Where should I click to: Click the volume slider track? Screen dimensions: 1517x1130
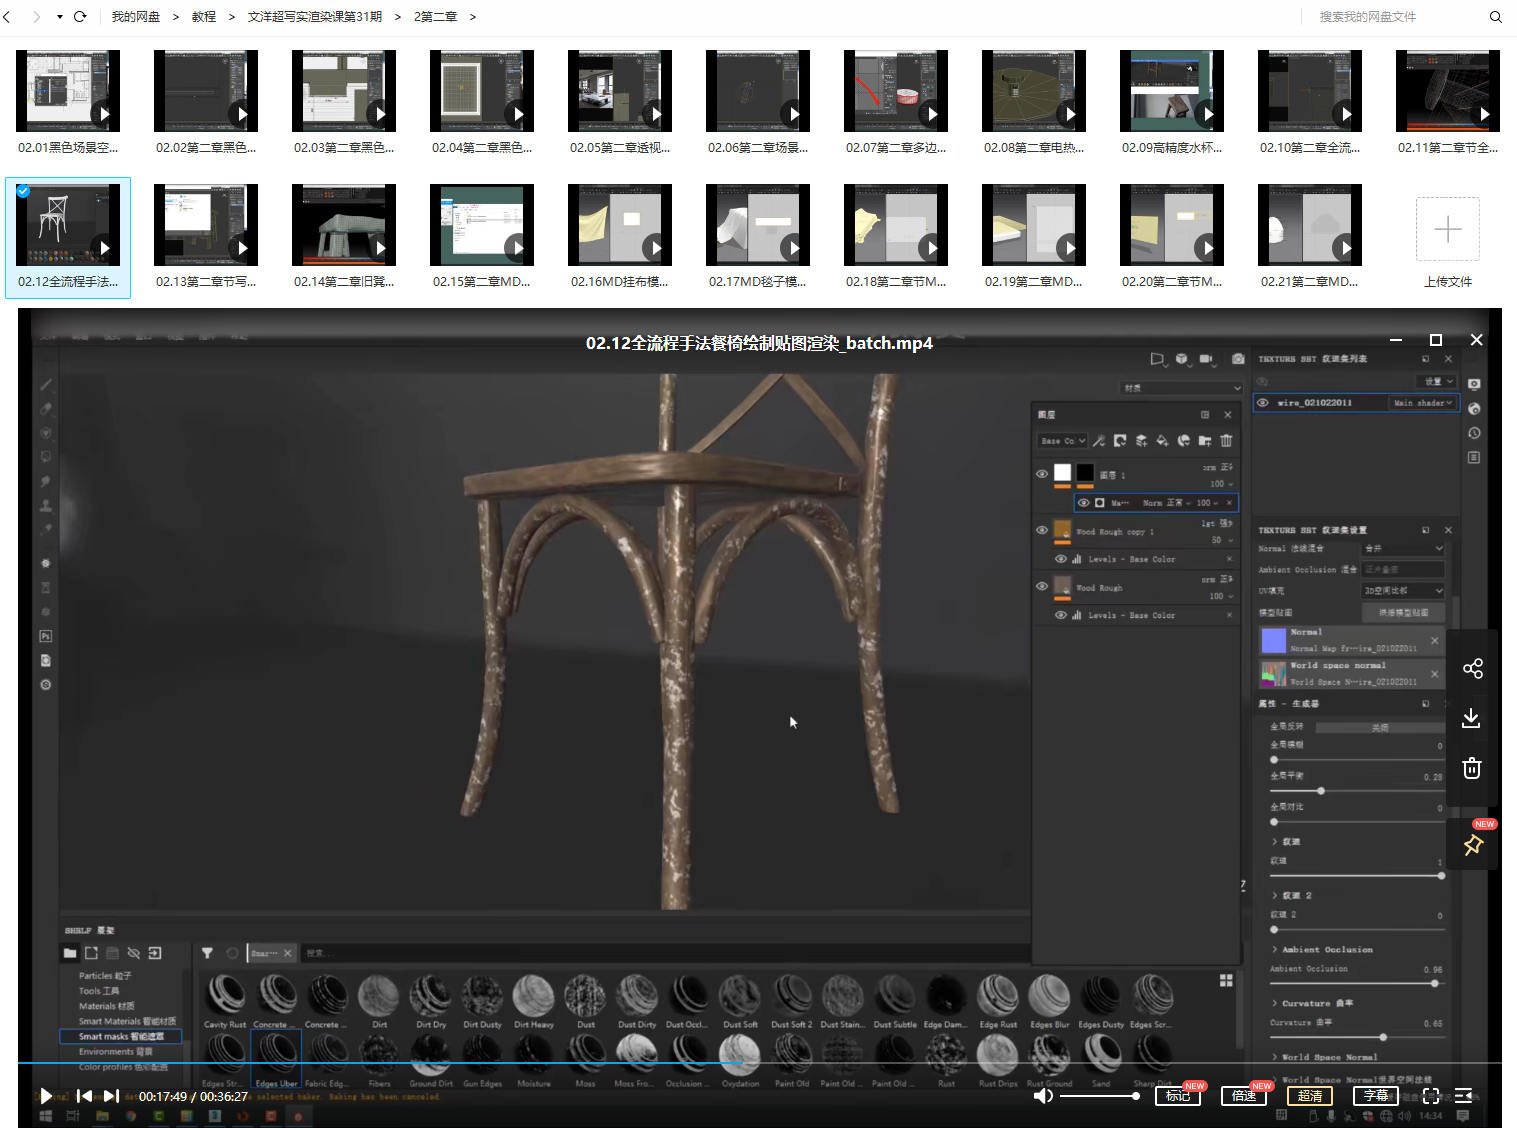pyautogui.click(x=1097, y=1096)
